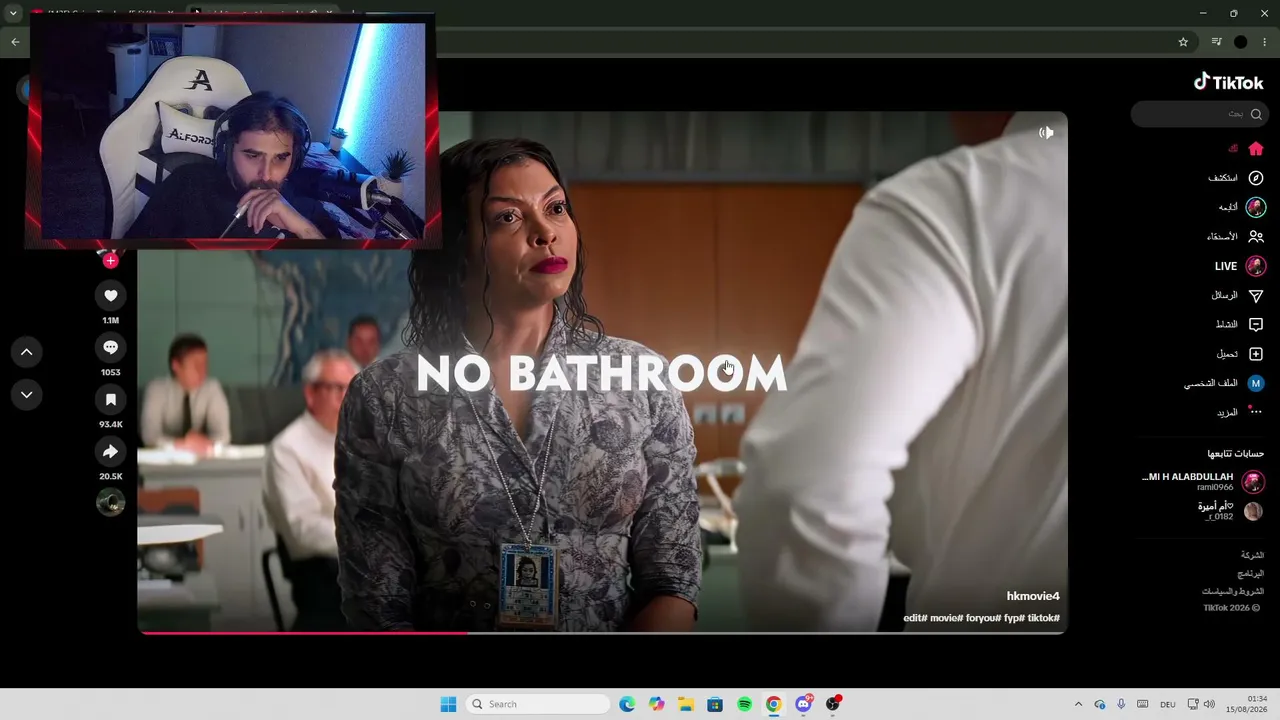The height and width of the screenshot is (720, 1280).
Task: Switch to Google Chrome on the taskbar
Action: (773, 704)
